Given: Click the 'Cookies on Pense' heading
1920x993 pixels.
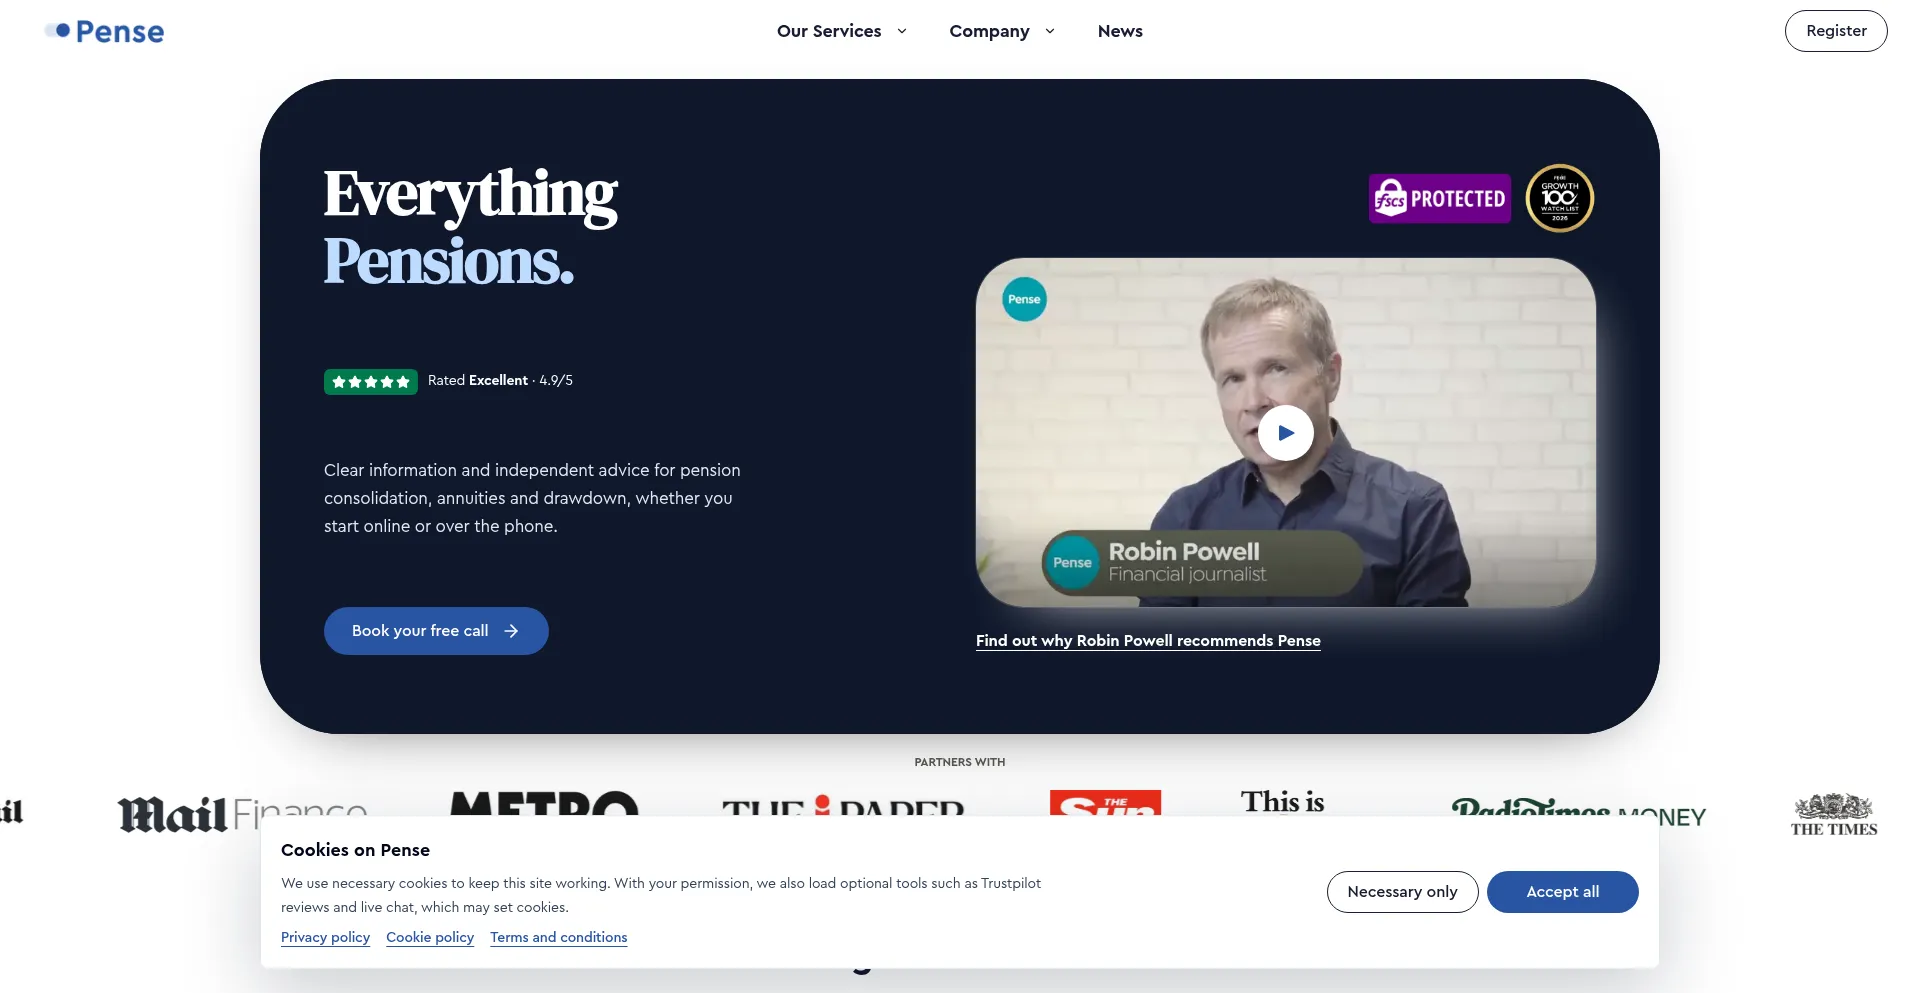Looking at the screenshot, I should click(355, 850).
